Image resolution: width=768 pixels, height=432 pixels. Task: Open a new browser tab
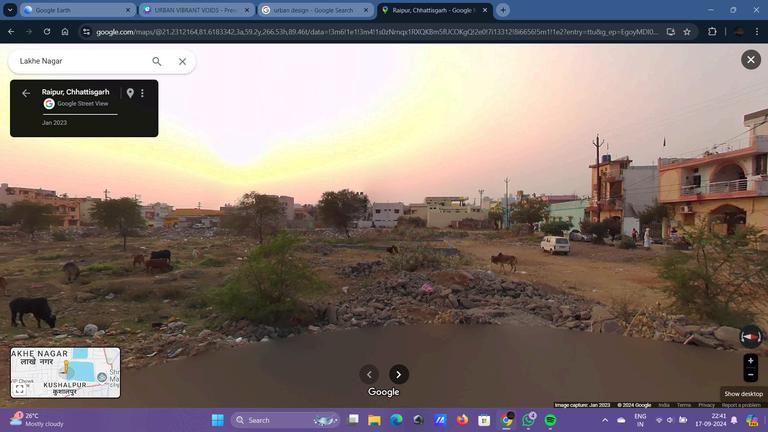tap(503, 10)
